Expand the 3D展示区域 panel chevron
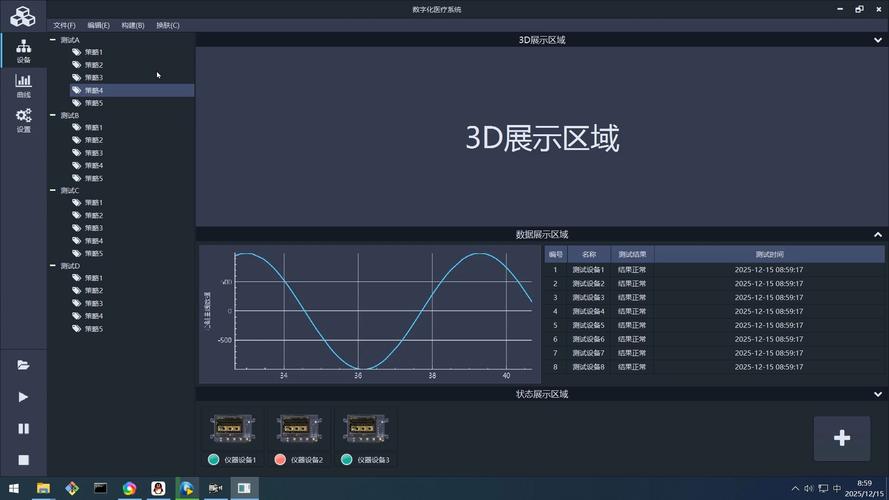 [878, 40]
